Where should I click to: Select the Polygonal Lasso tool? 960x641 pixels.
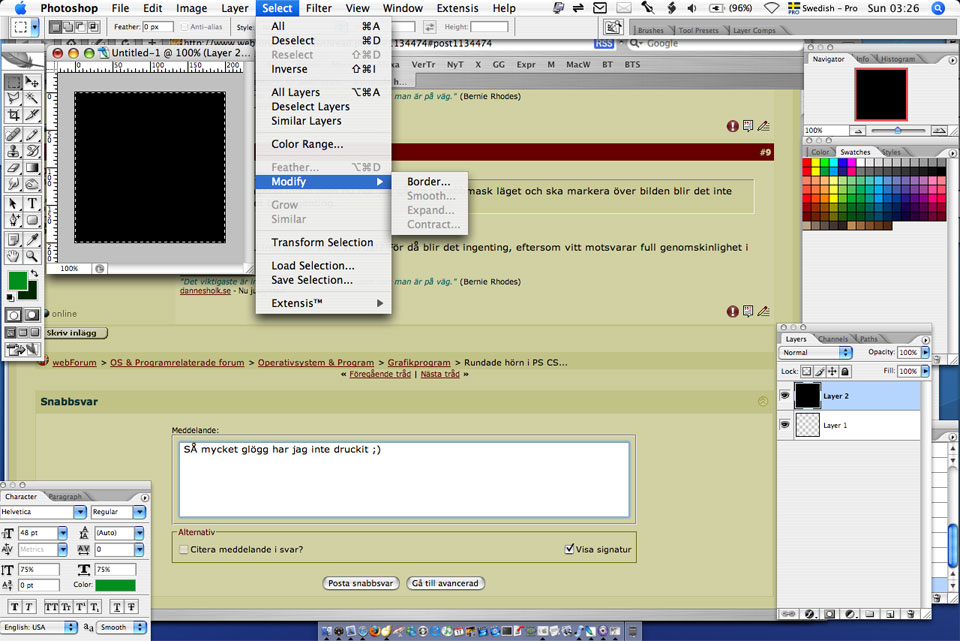click(13, 99)
